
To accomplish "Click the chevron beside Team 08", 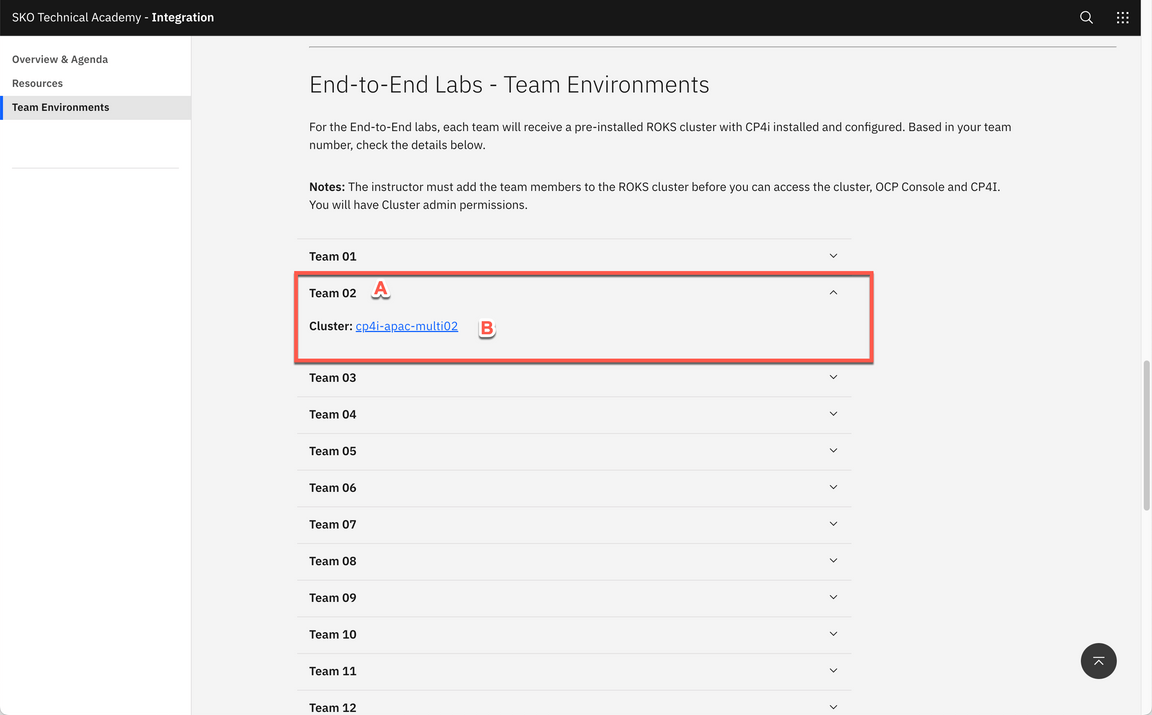I will click(833, 561).
